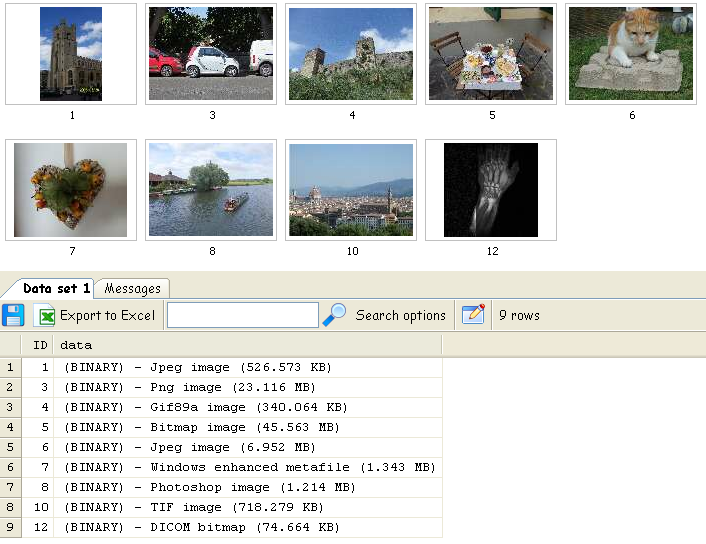The width and height of the screenshot is (706, 544).
Task: Click Export to Excel
Action: [108, 315]
